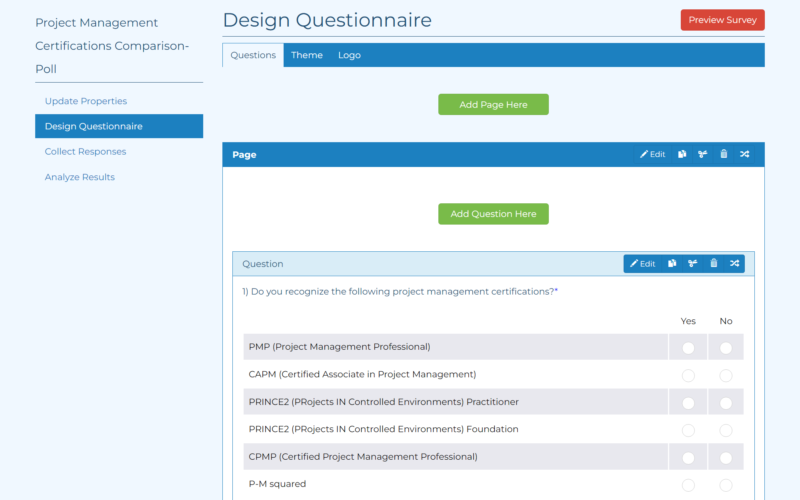Click the CPMP (Certified Project Management Professional) label
The width and height of the screenshot is (800, 500).
click(363, 457)
